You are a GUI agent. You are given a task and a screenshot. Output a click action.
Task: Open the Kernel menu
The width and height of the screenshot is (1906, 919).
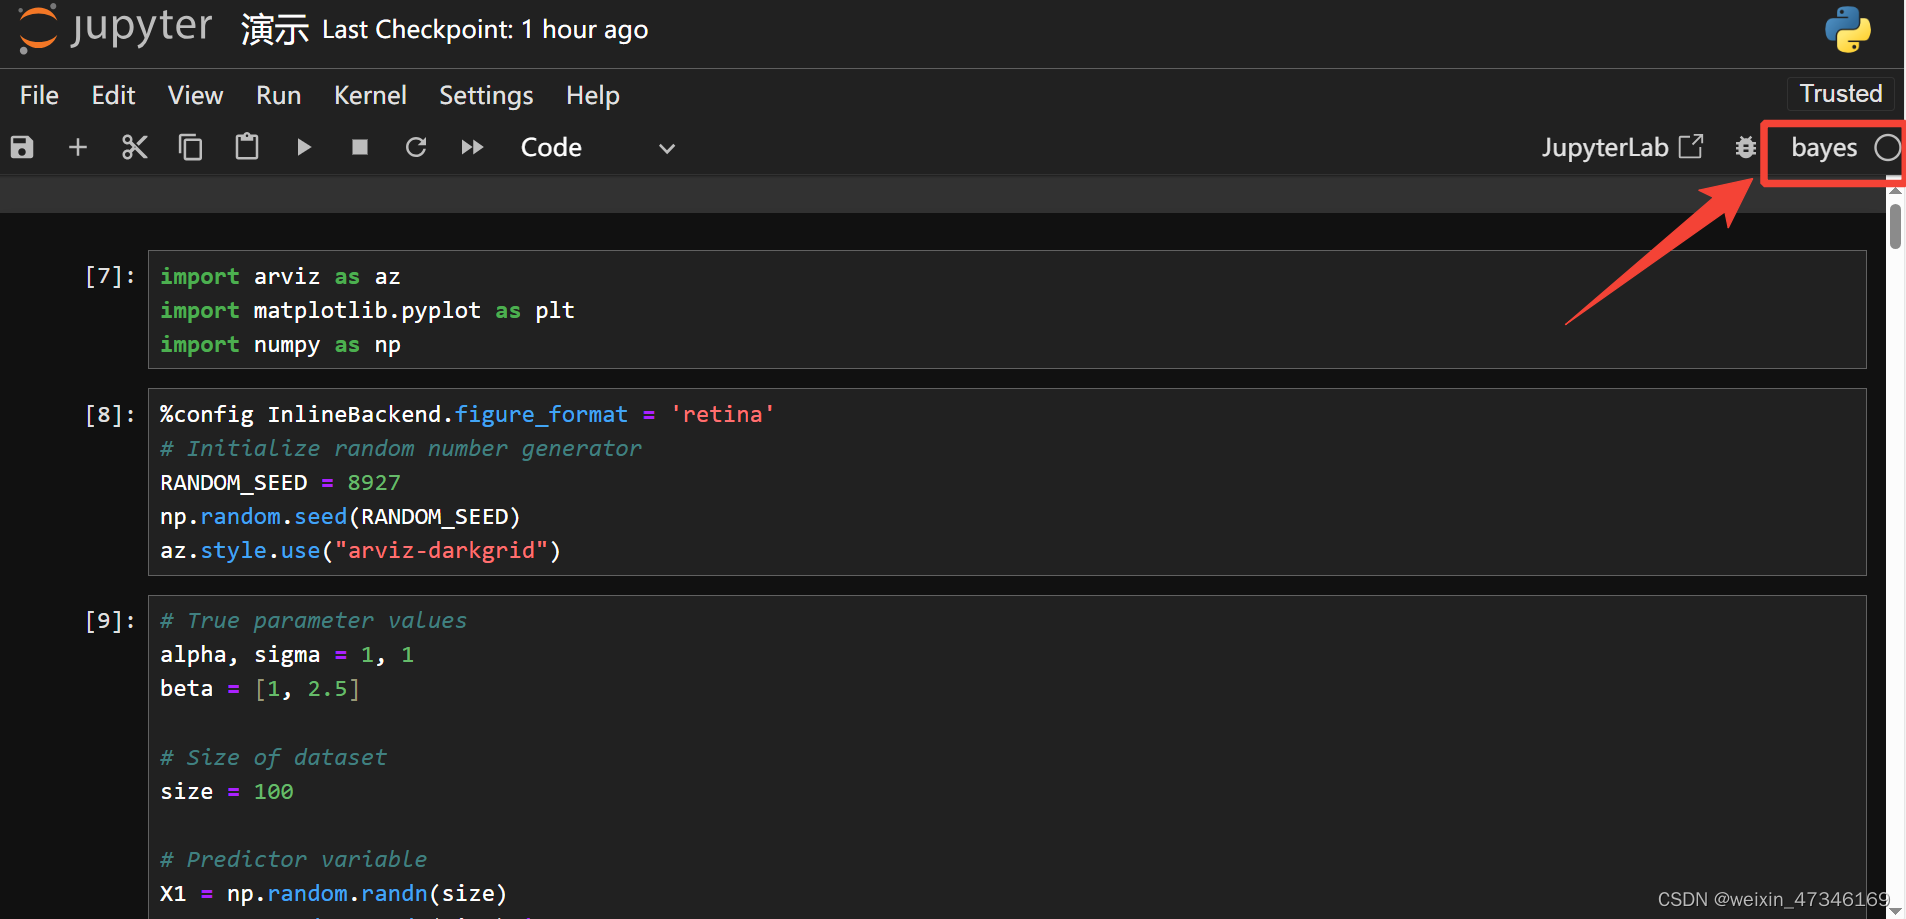click(x=370, y=96)
